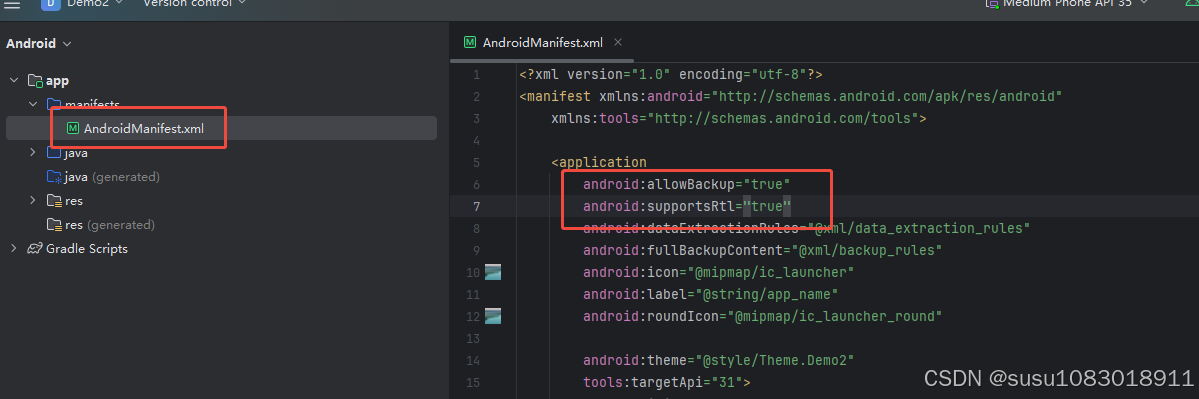Click the android:label="@string/app_name" line
This screenshot has width=1199, height=399.
710,294
